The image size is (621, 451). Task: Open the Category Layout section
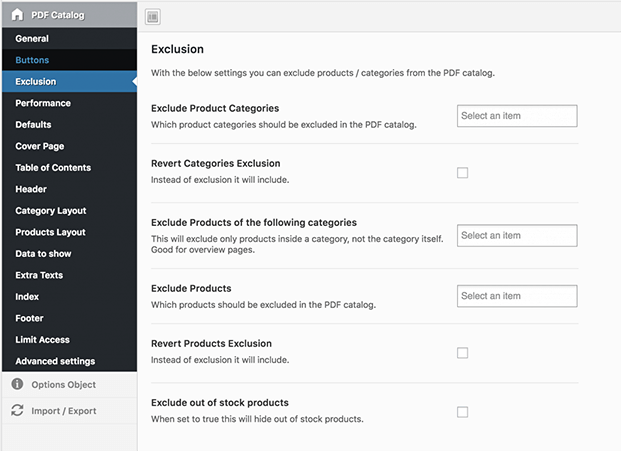click(51, 211)
